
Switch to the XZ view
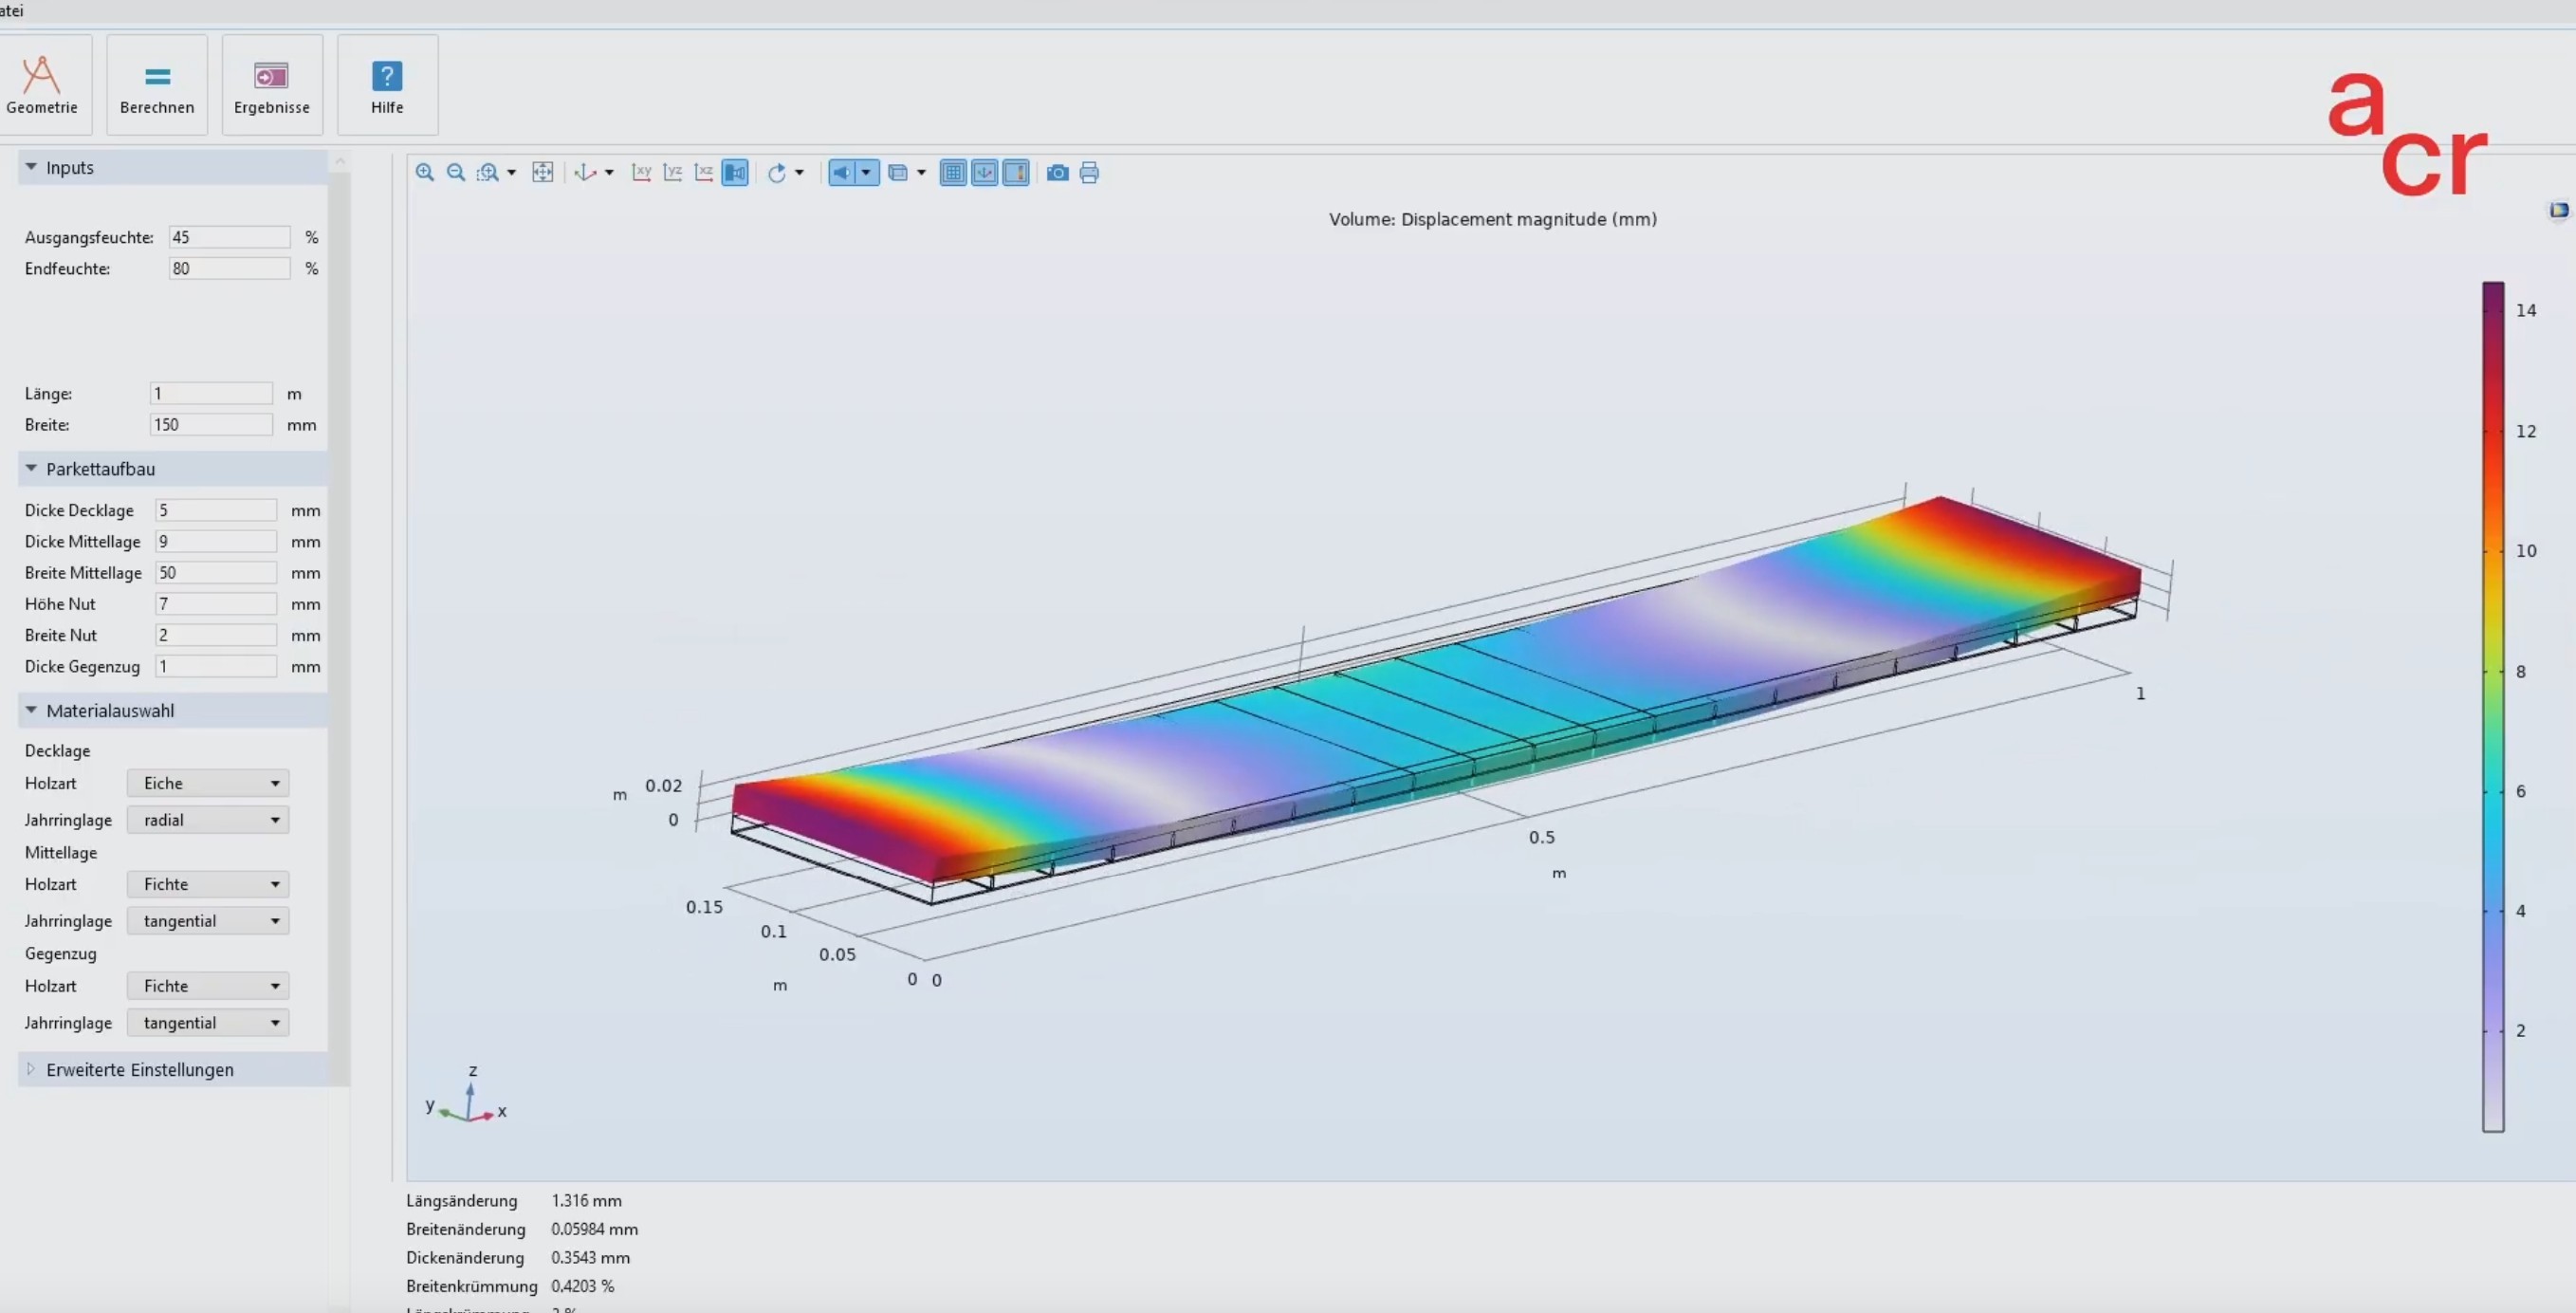point(704,173)
